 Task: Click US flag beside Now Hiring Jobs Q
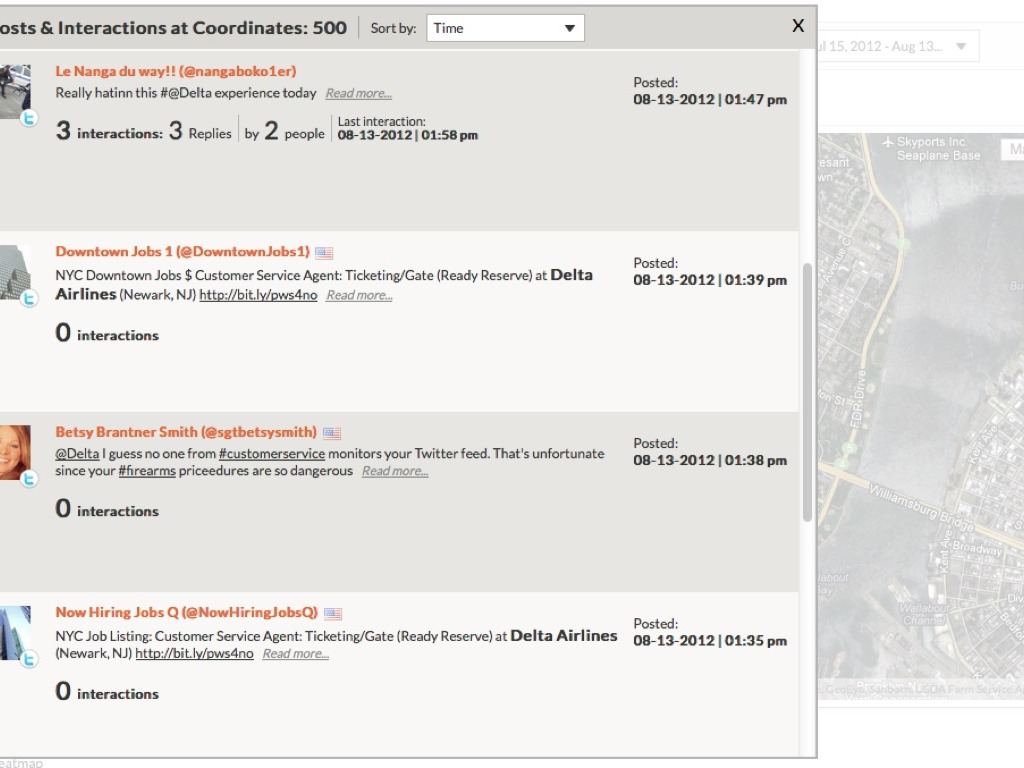click(333, 613)
